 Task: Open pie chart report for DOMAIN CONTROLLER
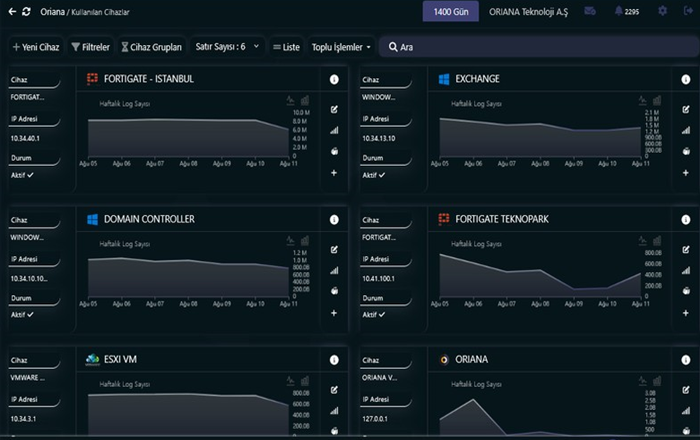click(x=334, y=291)
